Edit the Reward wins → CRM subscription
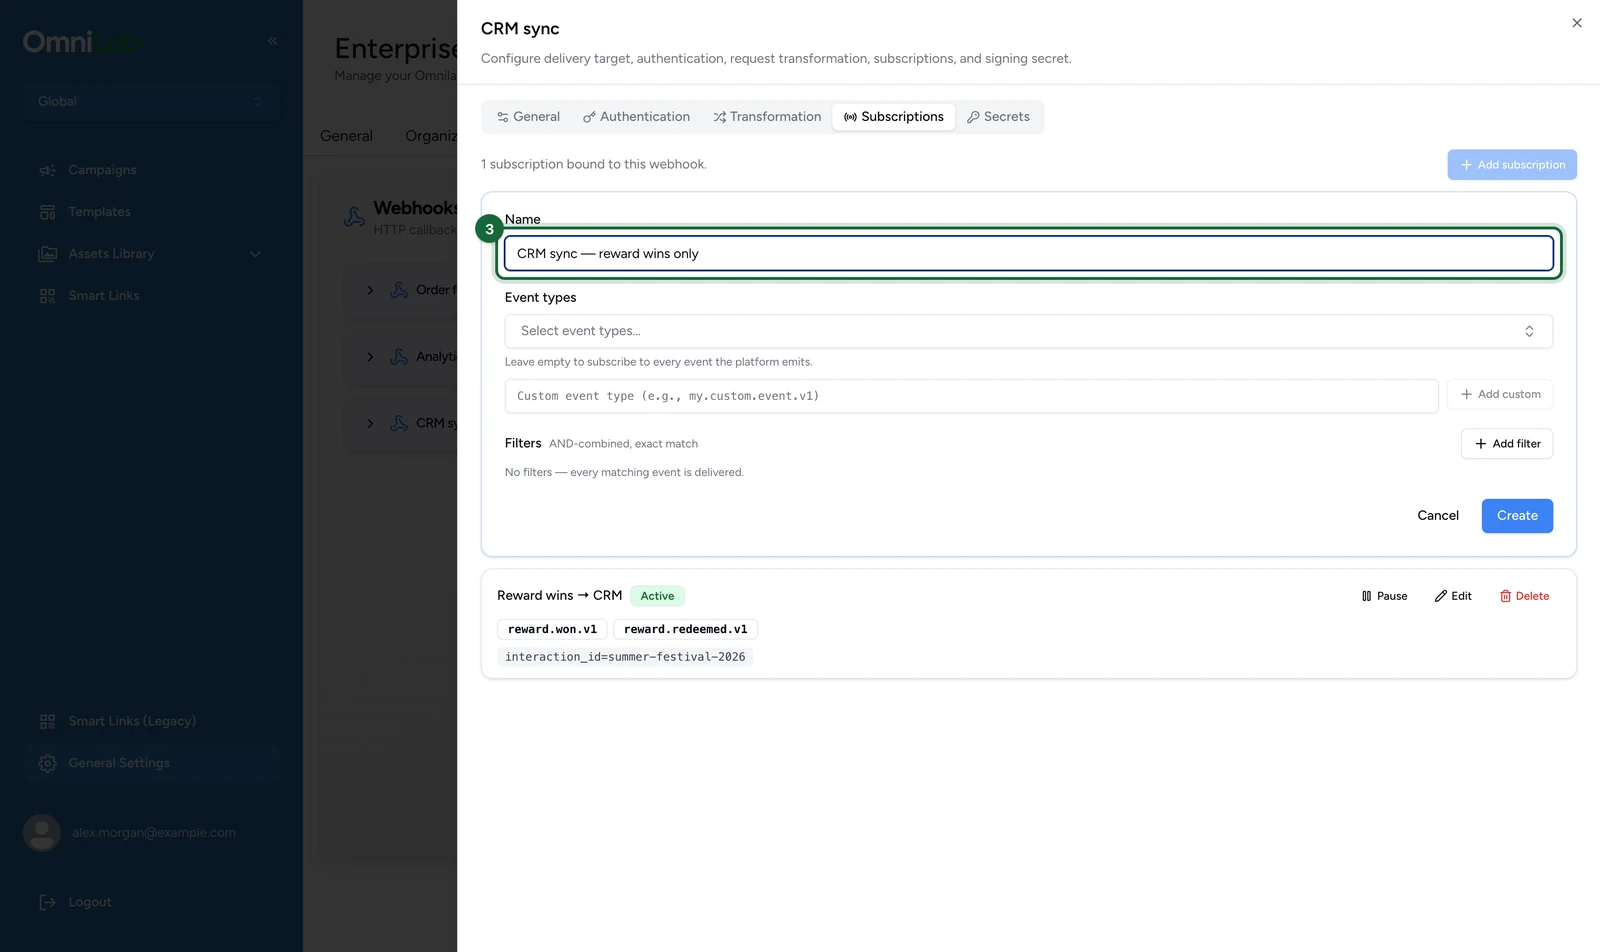Image resolution: width=1600 pixels, height=952 pixels. coord(1453,596)
